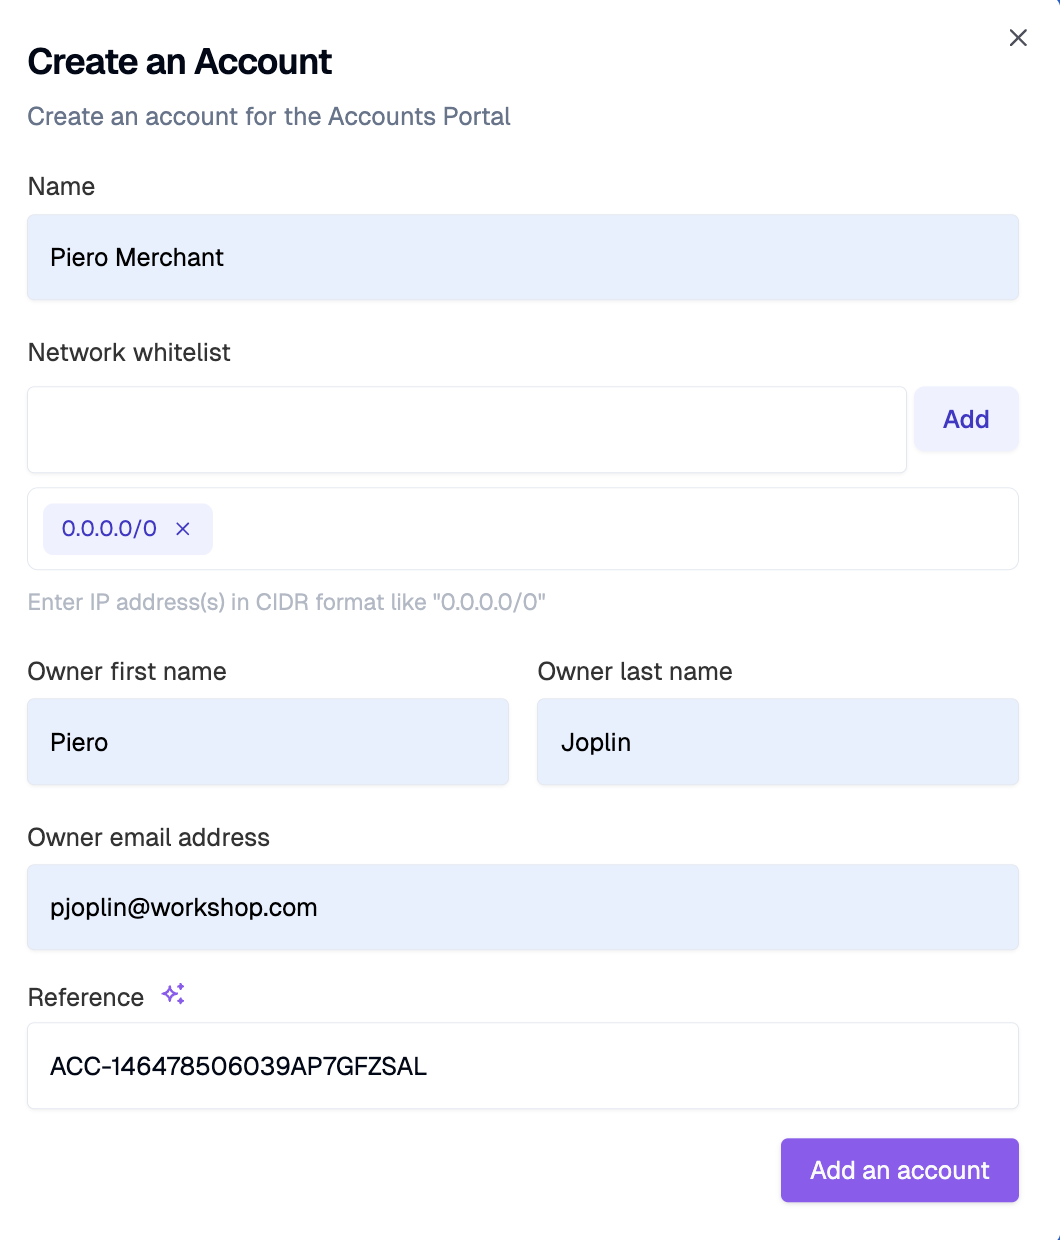The width and height of the screenshot is (1060, 1240).
Task: Generate a reference with the sparkle icon
Action: 173,994
